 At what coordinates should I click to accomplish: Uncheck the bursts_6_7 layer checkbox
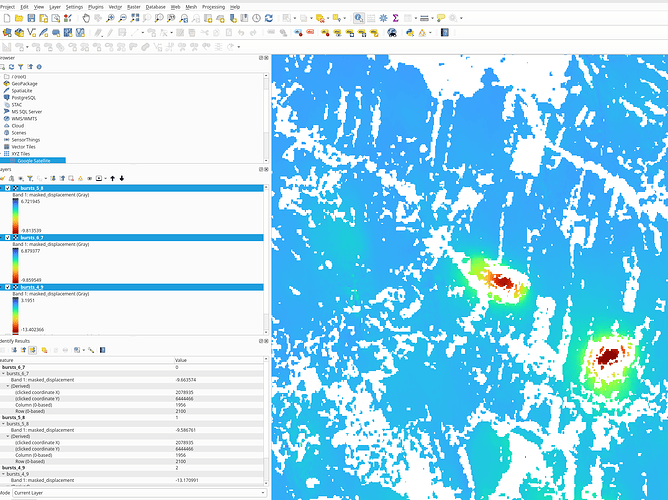[x=9, y=237]
